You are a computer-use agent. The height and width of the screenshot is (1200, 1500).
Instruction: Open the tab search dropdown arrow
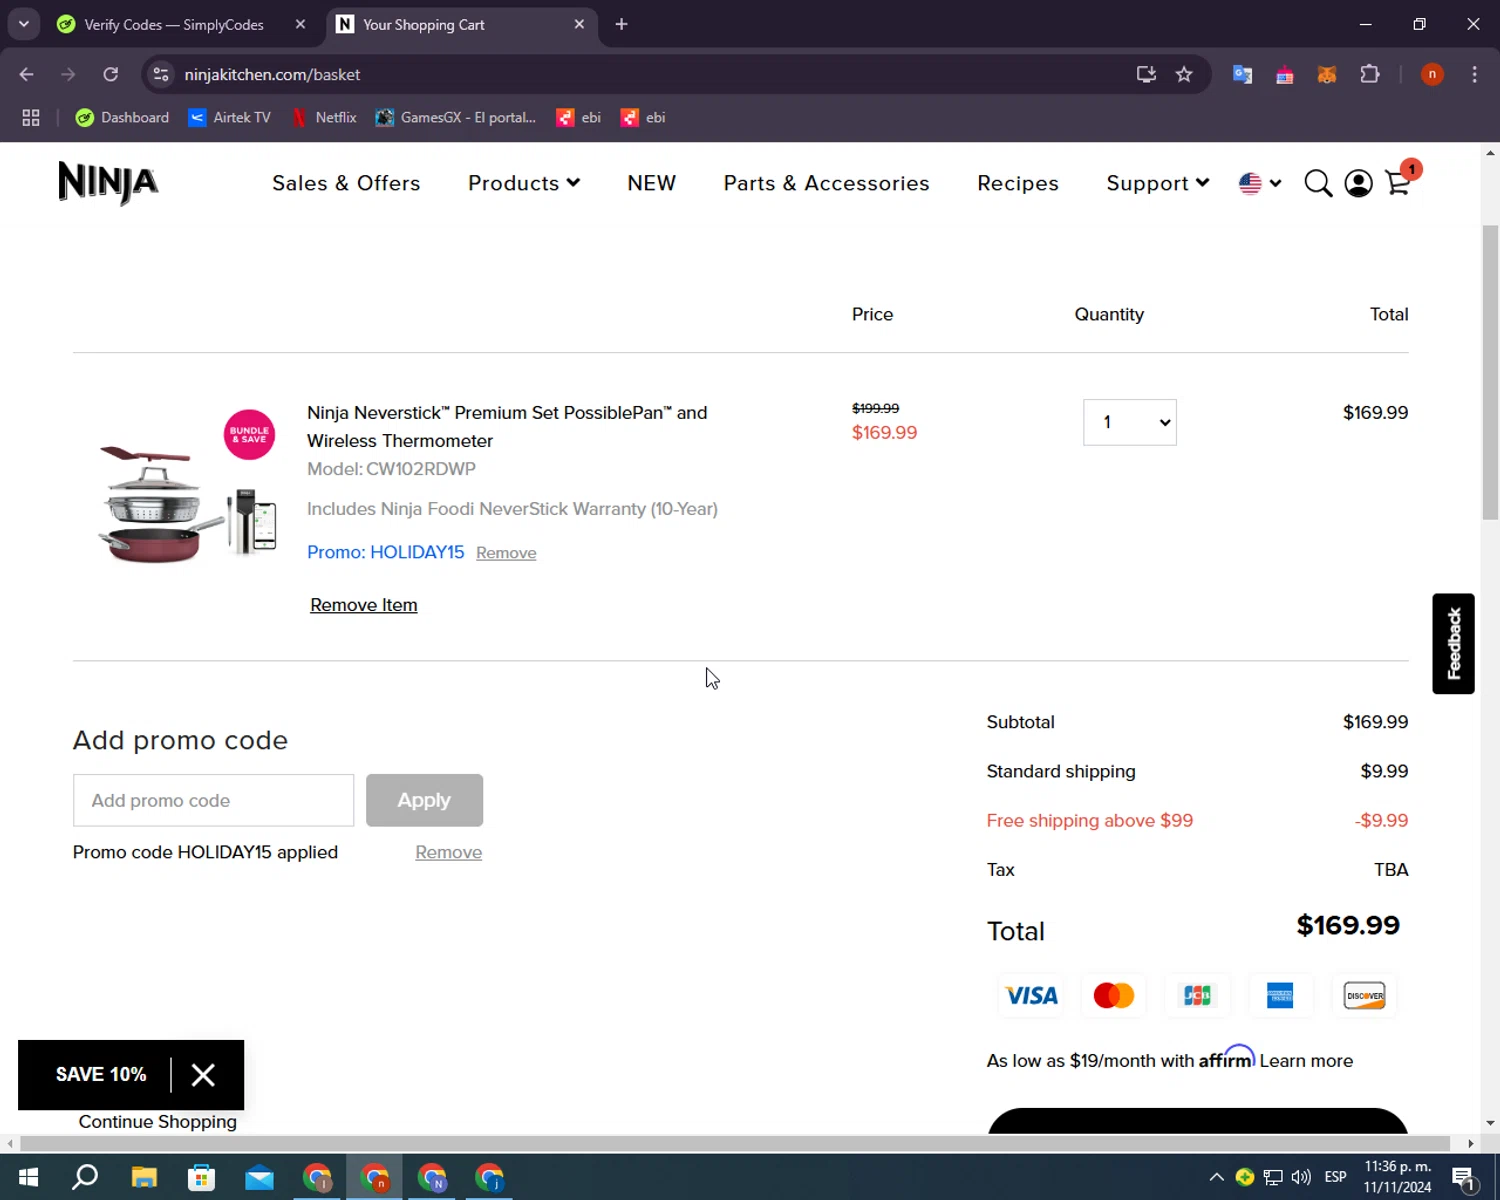point(23,24)
